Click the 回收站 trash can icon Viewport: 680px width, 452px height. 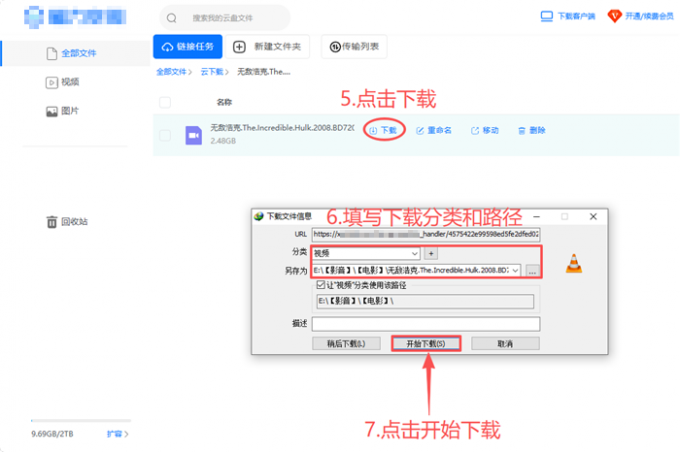tap(52, 222)
